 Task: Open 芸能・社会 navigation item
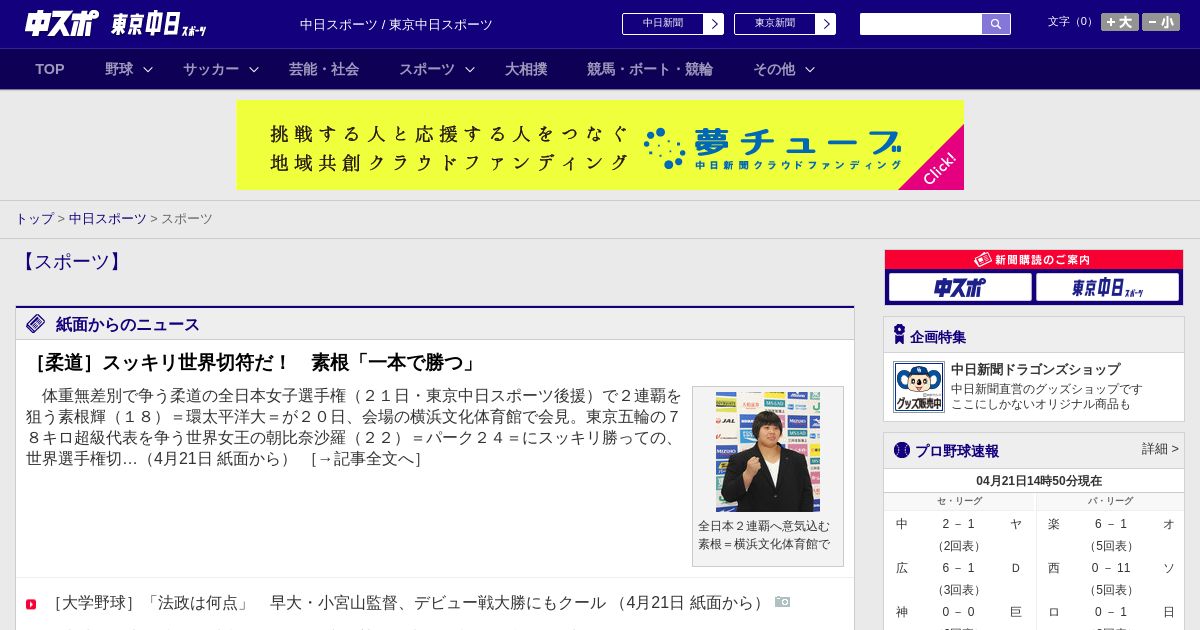[x=324, y=69]
